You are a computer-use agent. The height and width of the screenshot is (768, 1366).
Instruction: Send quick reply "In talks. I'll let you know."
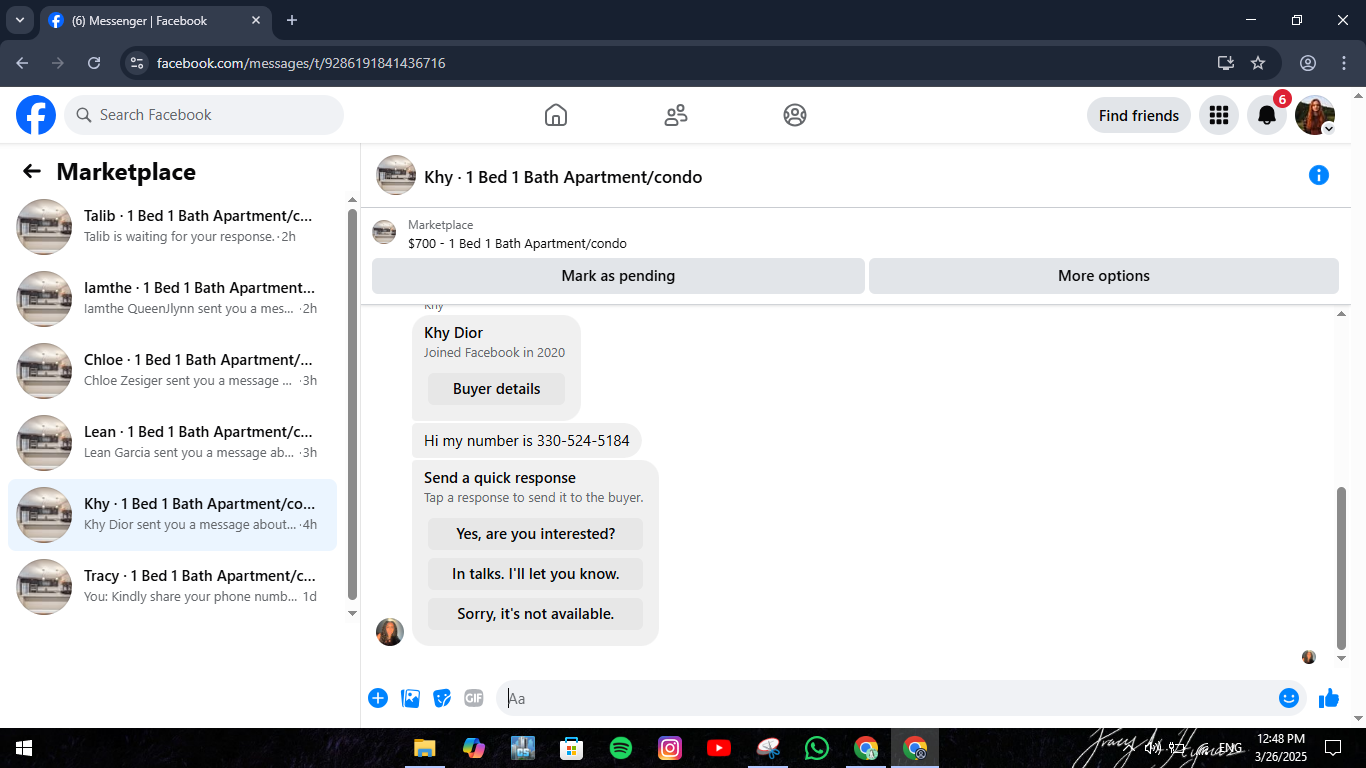coord(535,574)
